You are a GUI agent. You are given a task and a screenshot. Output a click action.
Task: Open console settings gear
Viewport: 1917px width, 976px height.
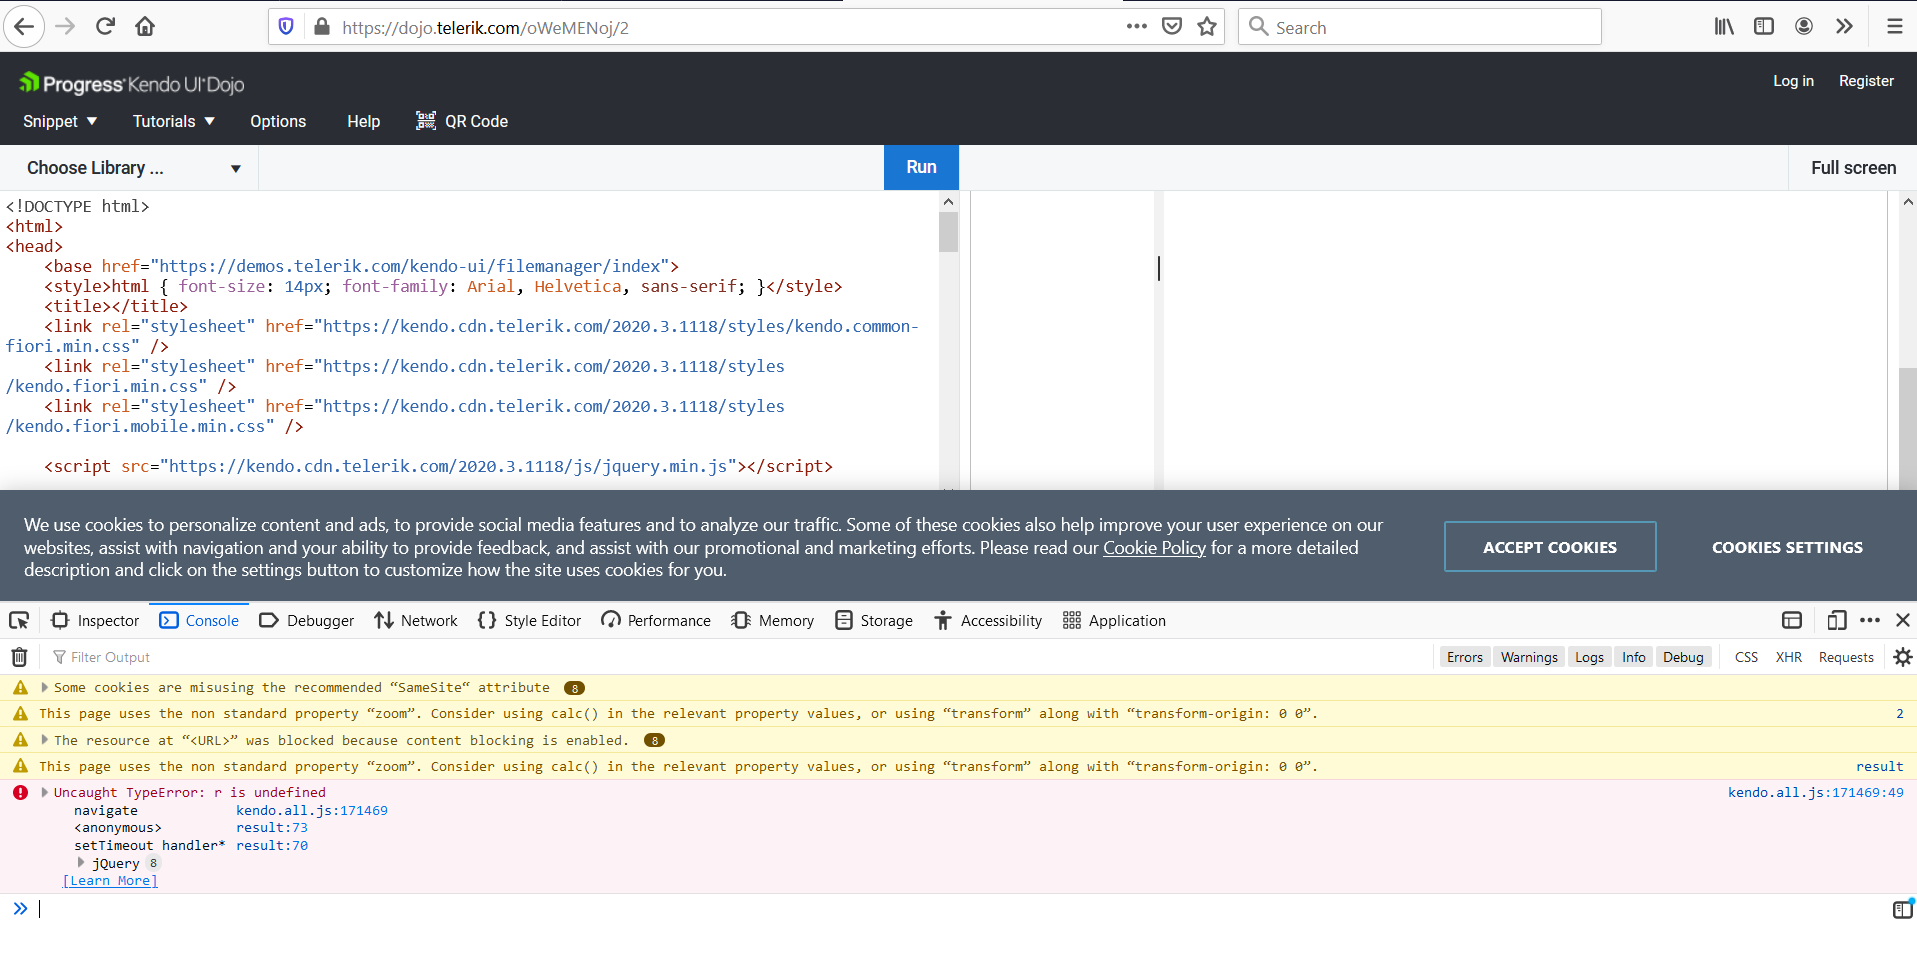(1902, 657)
